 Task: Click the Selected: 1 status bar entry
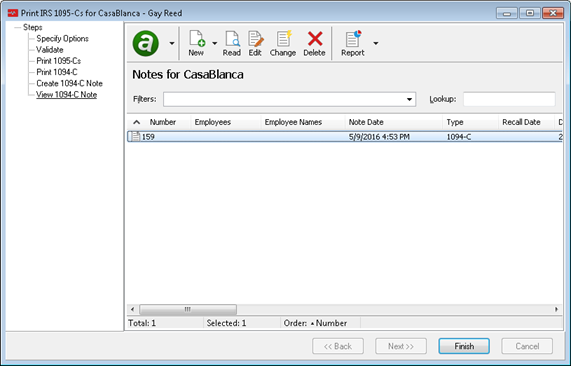pos(227,323)
